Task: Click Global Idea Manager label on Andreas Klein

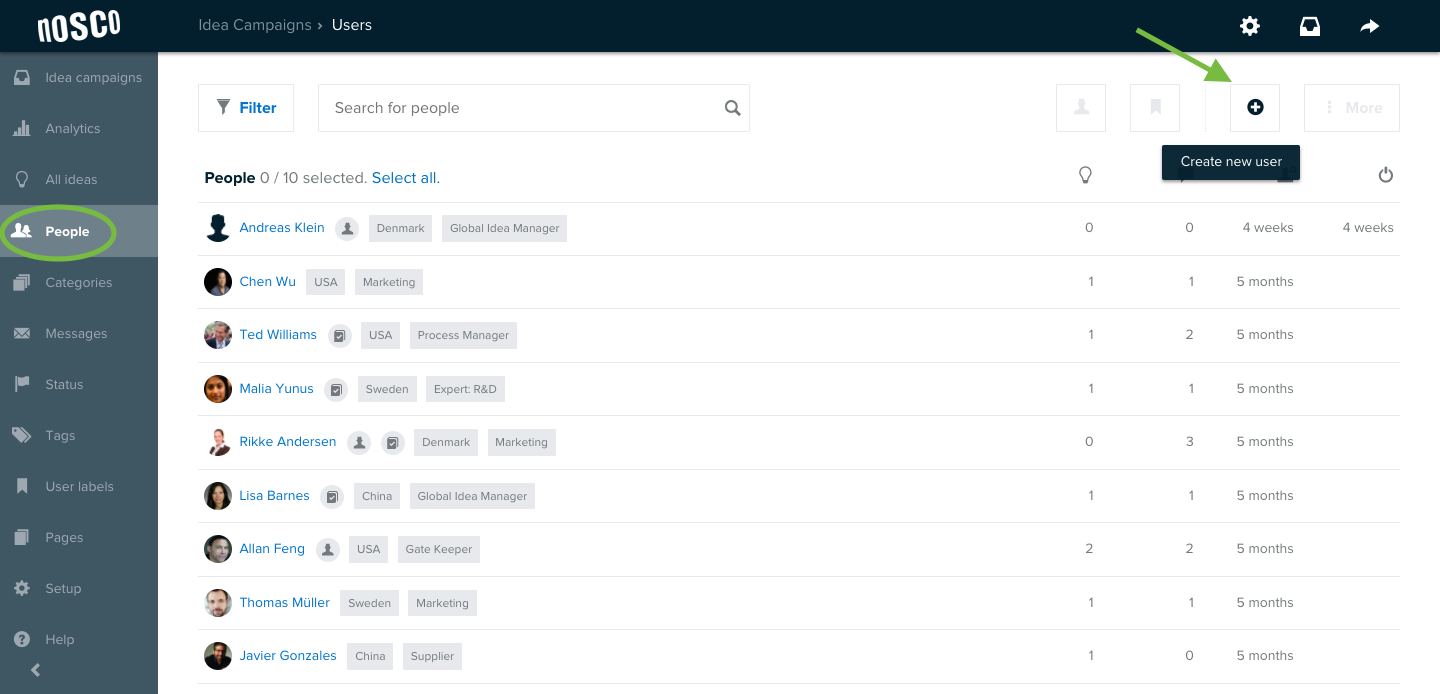Action: pyautogui.click(x=504, y=228)
